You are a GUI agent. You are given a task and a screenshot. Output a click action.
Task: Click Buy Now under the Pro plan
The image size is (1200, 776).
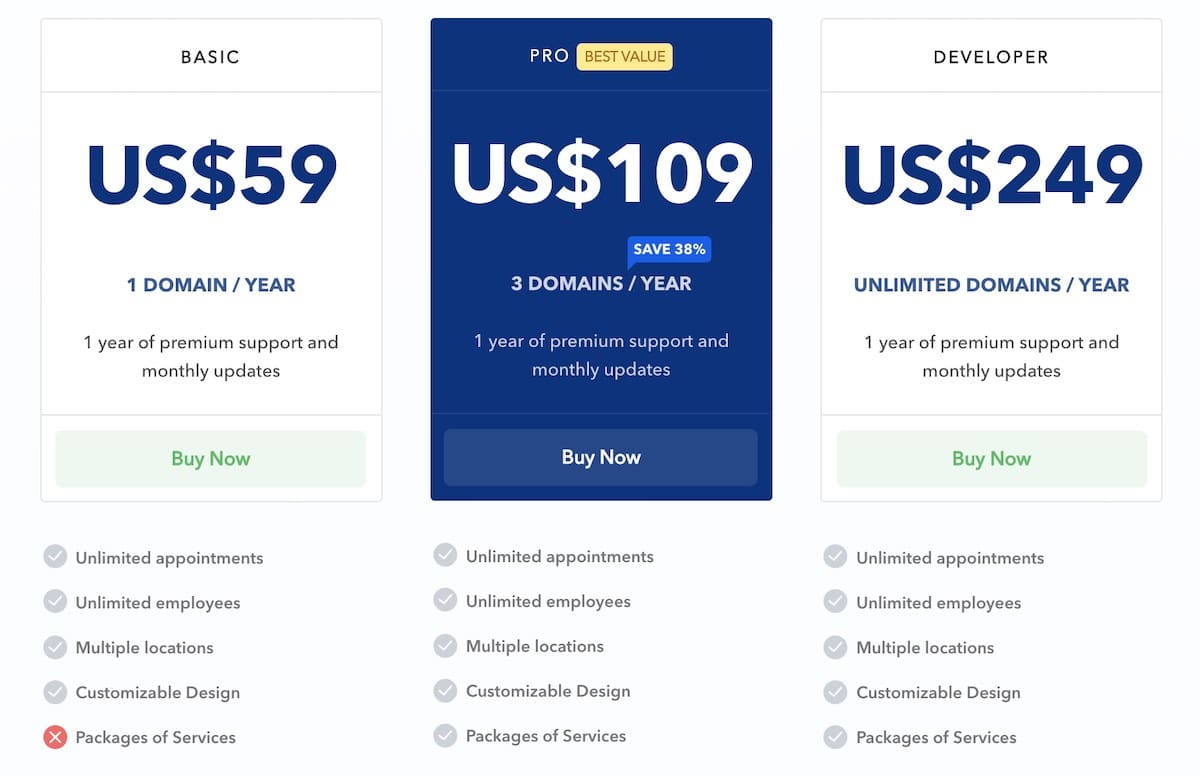601,457
